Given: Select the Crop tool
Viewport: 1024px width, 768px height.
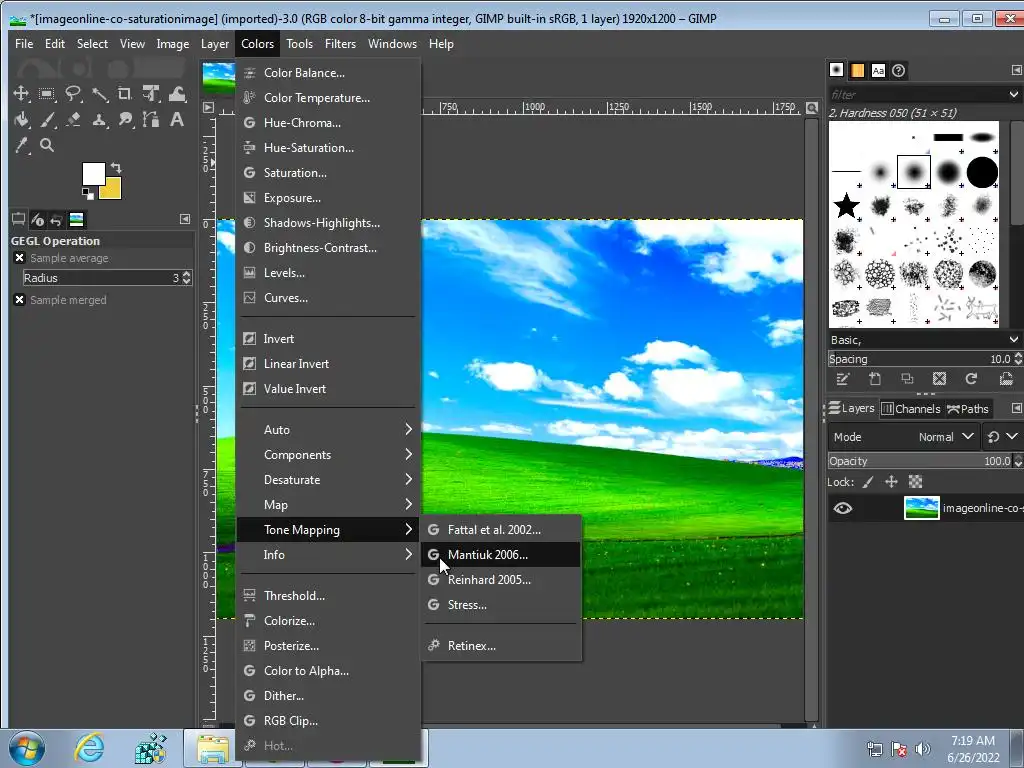Looking at the screenshot, I should point(125,93).
